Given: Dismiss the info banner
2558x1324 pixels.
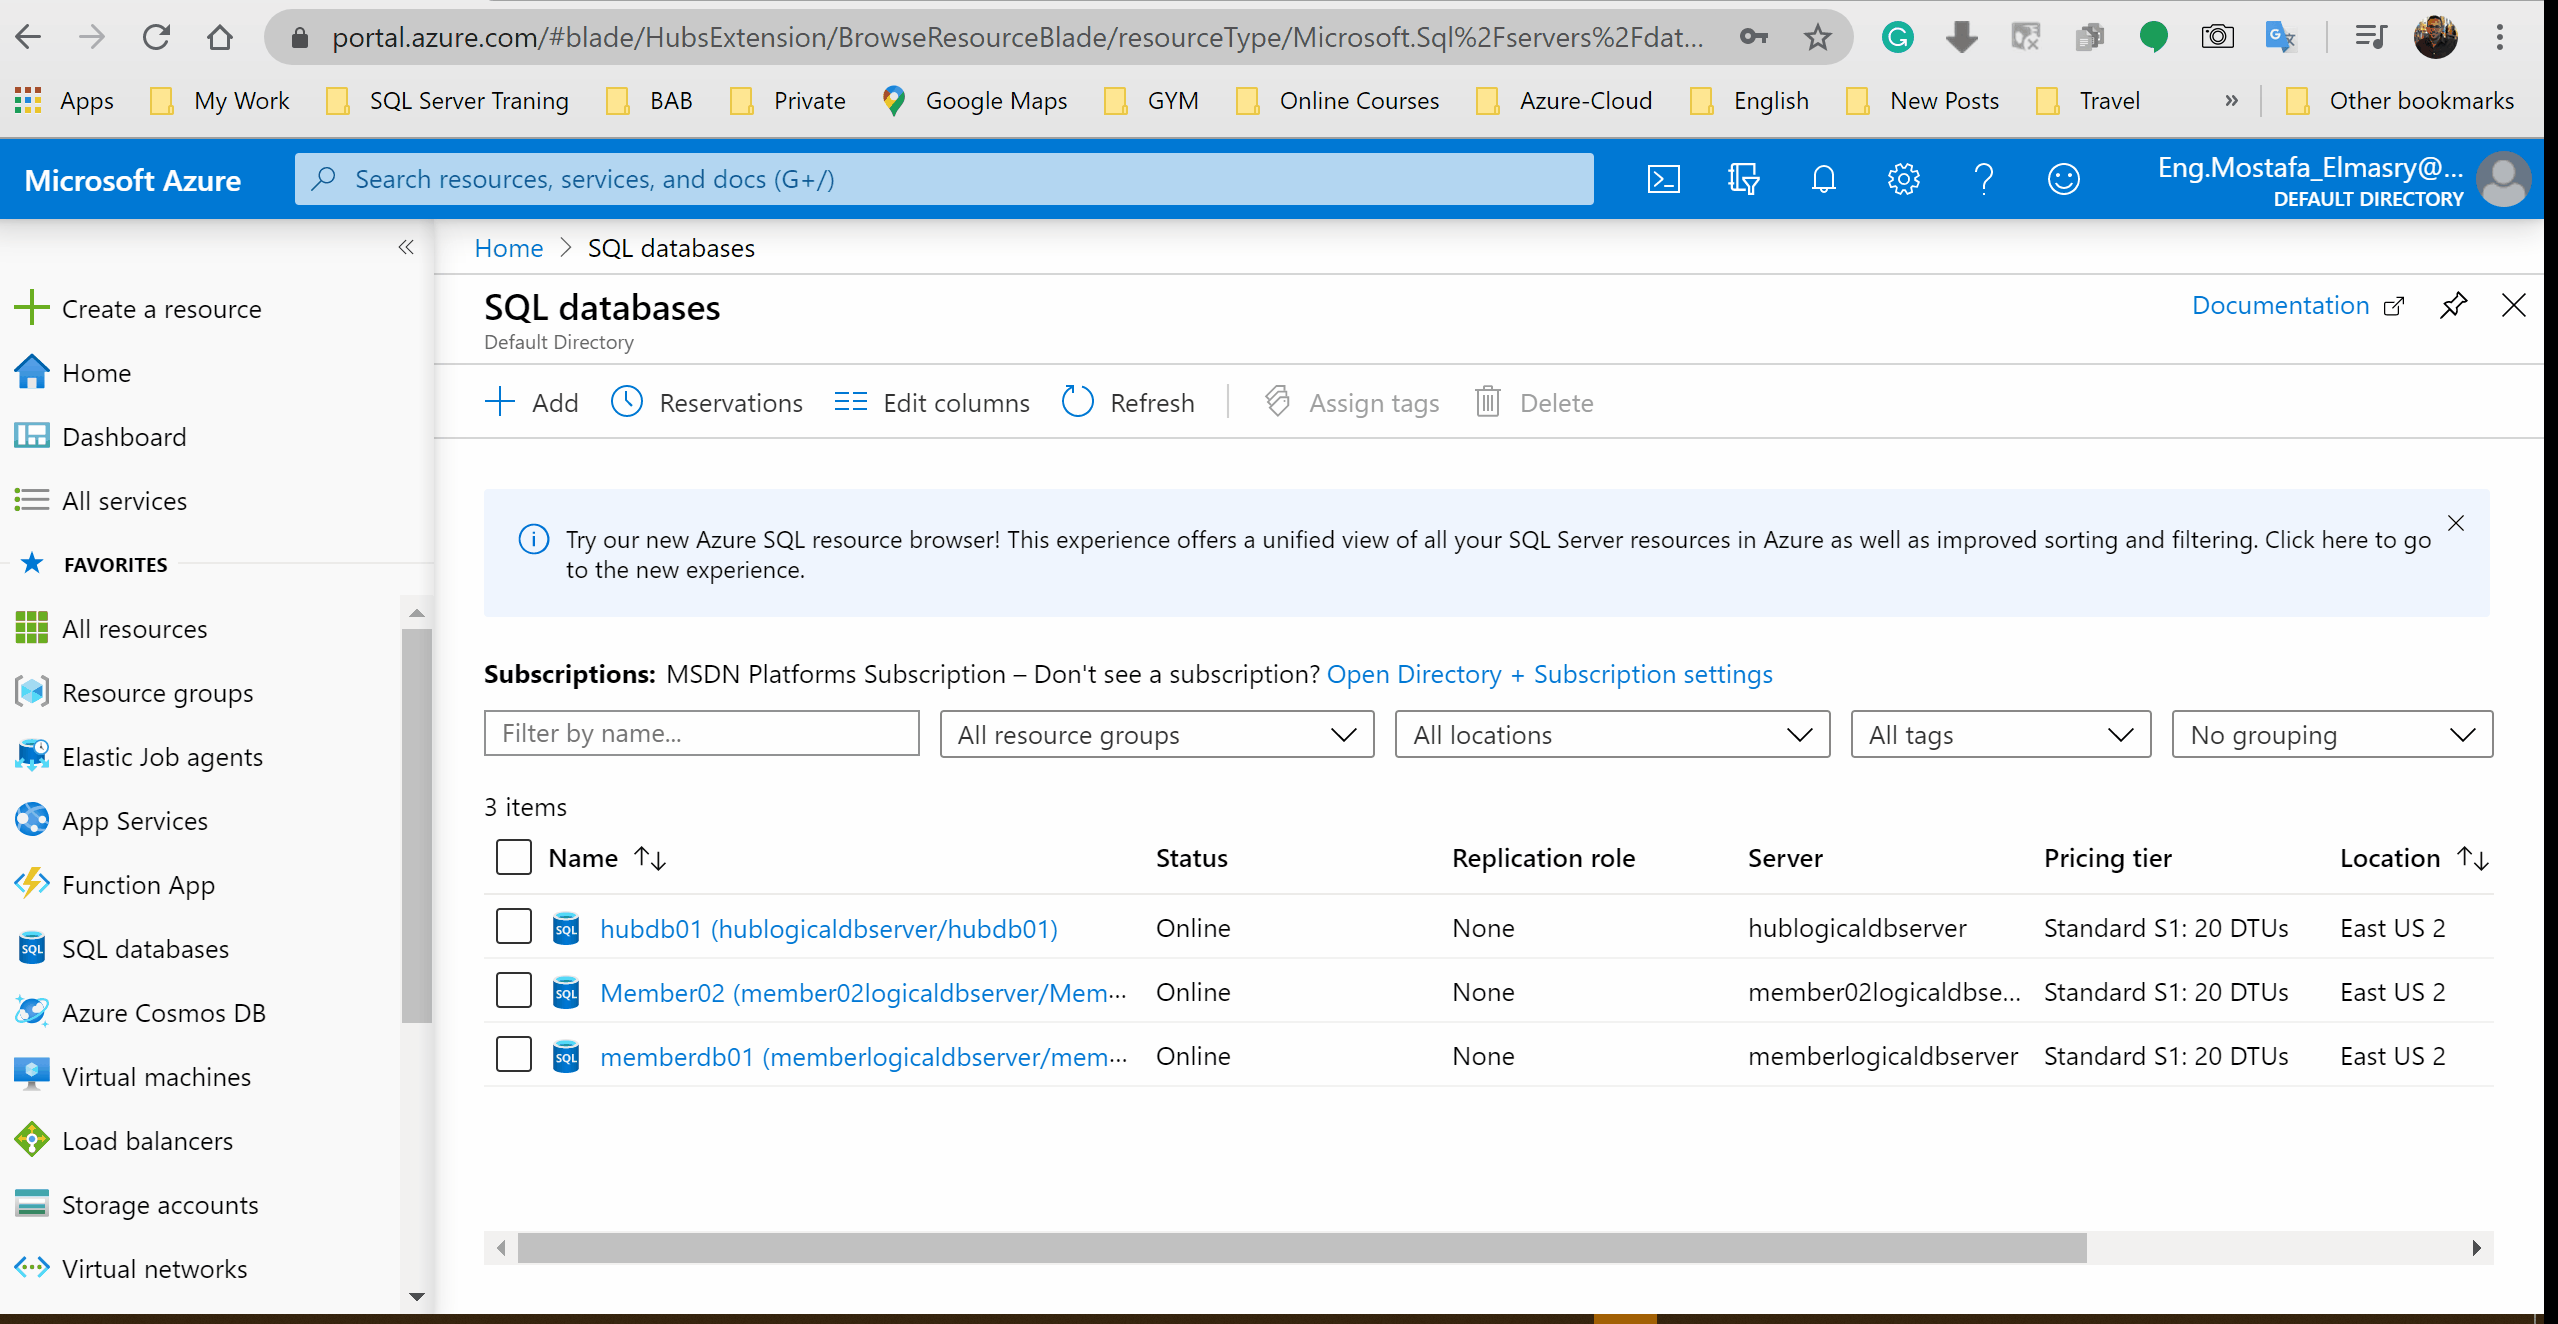Looking at the screenshot, I should click(2456, 523).
